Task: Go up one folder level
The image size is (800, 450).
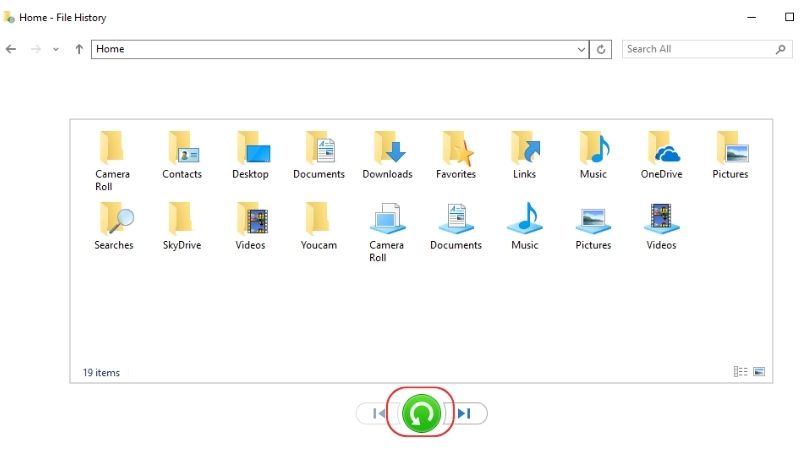Action: point(79,49)
